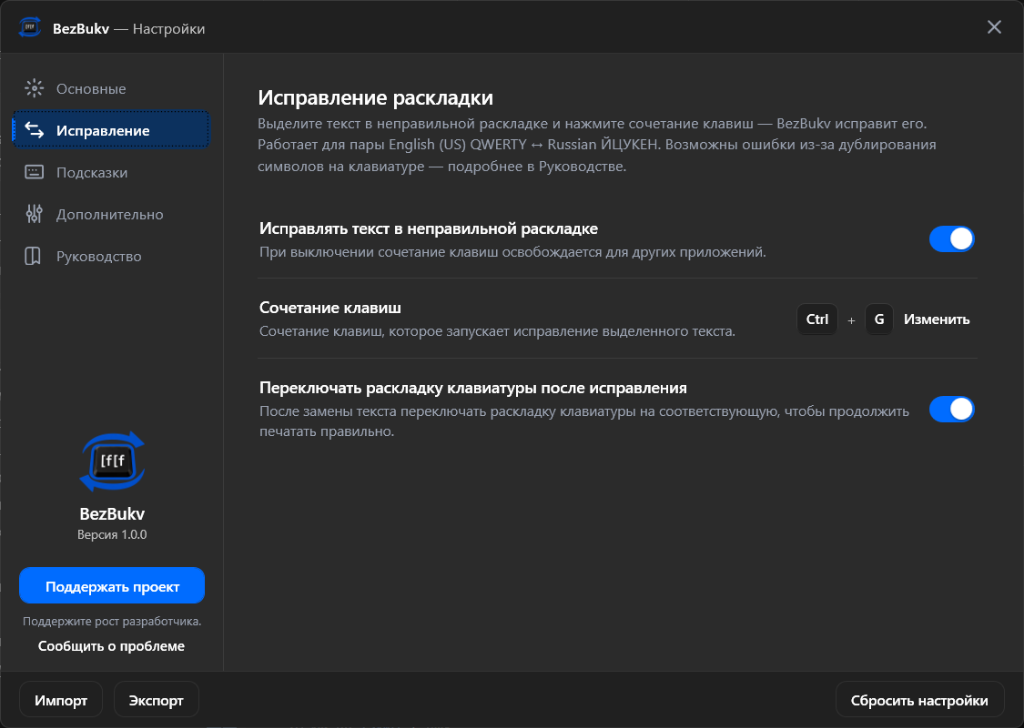Click the Экспорт button
The height and width of the screenshot is (728, 1024).
click(156, 700)
